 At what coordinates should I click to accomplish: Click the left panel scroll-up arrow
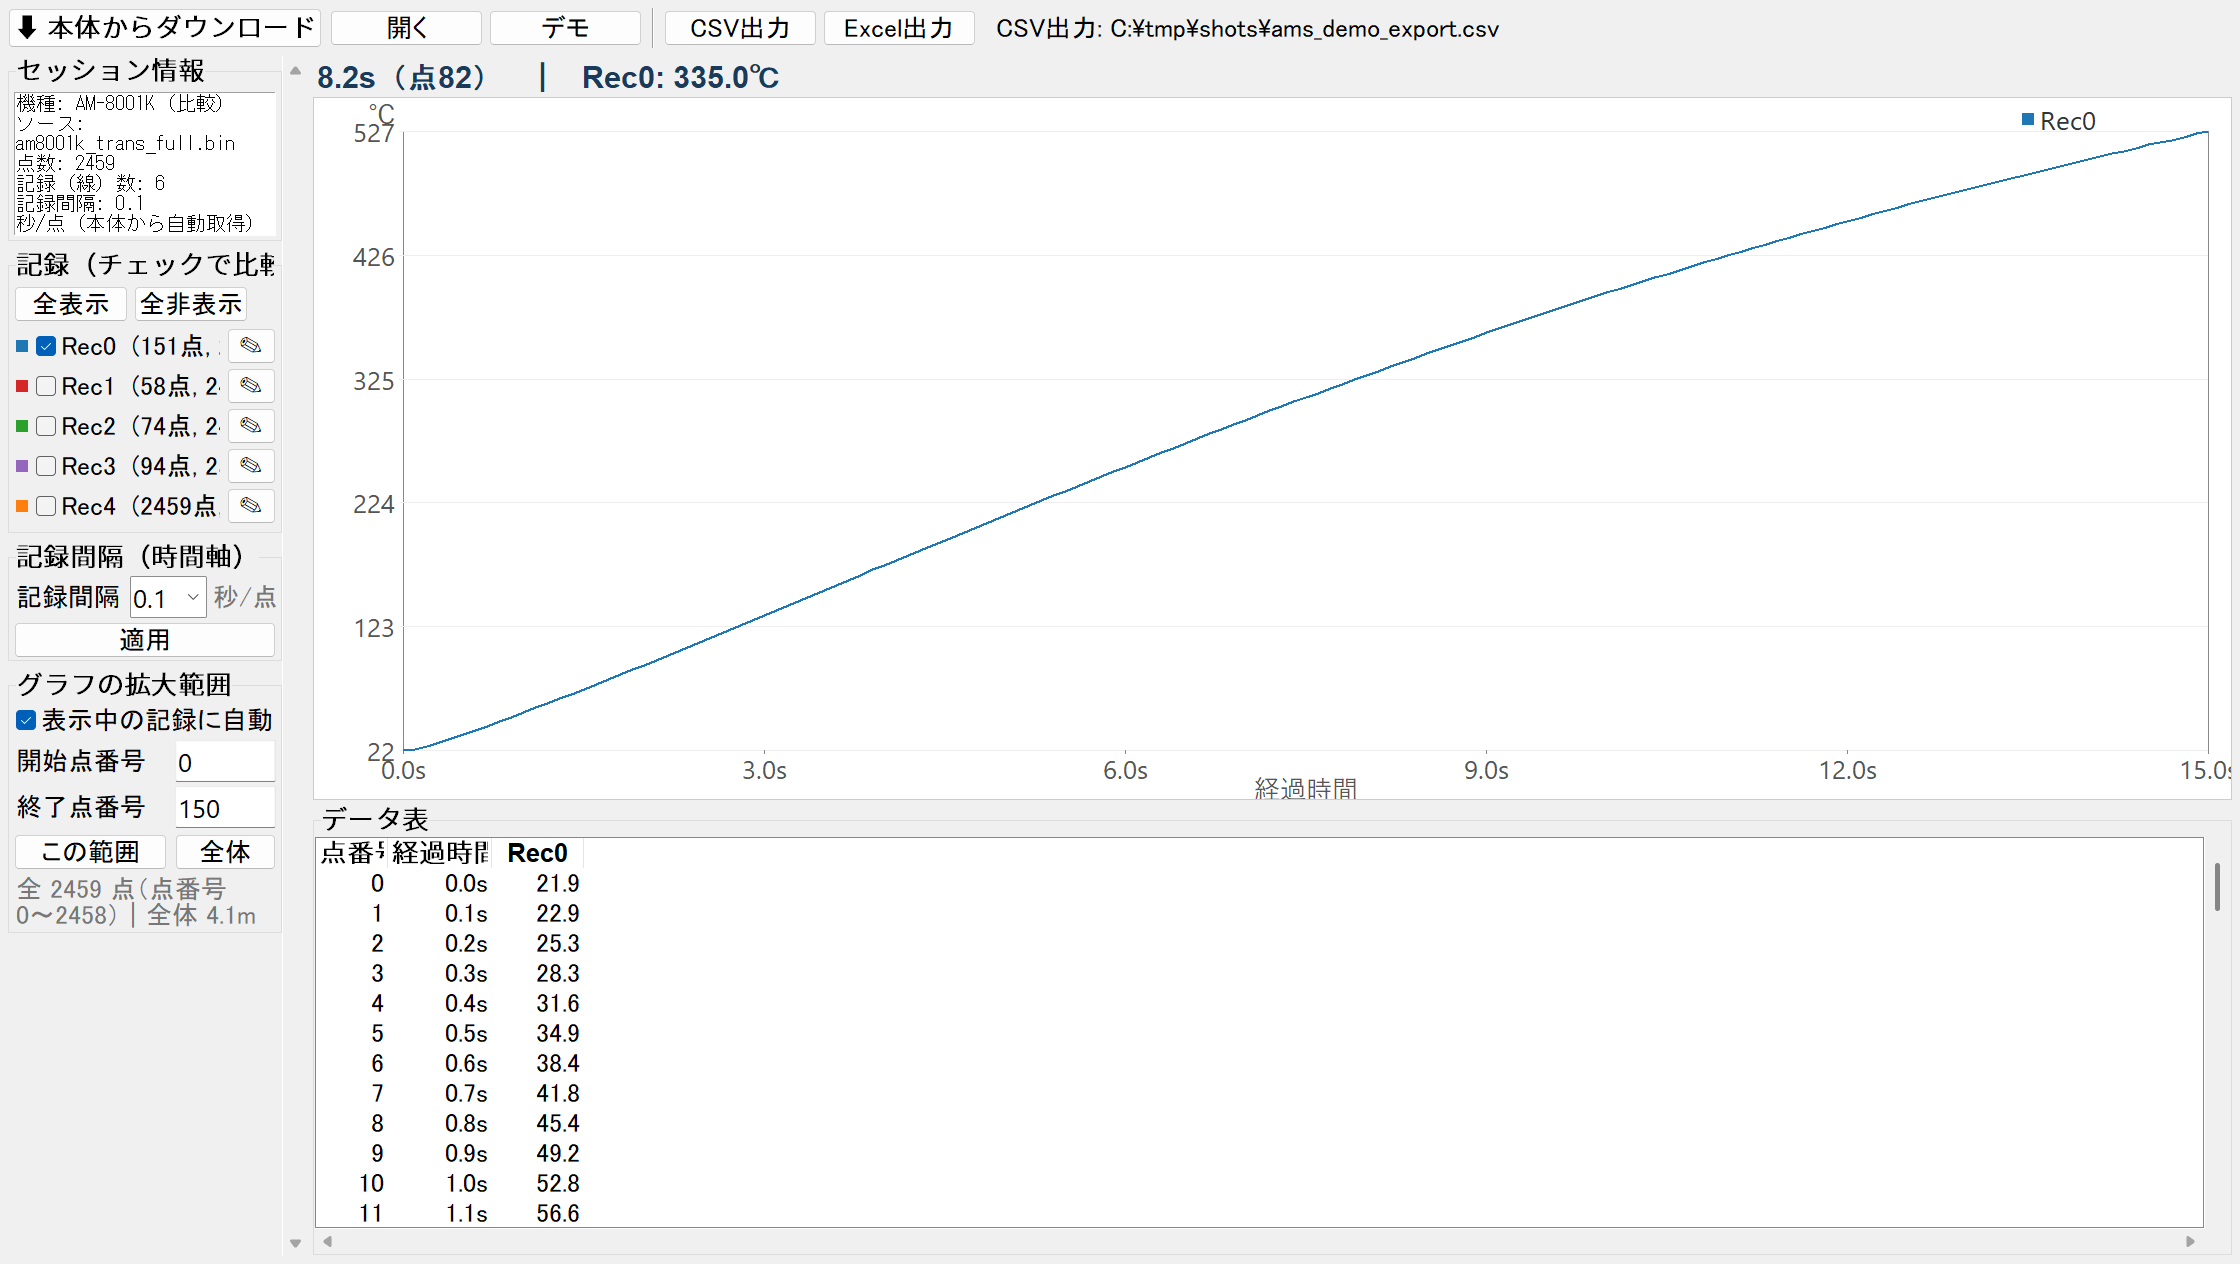coord(295,71)
